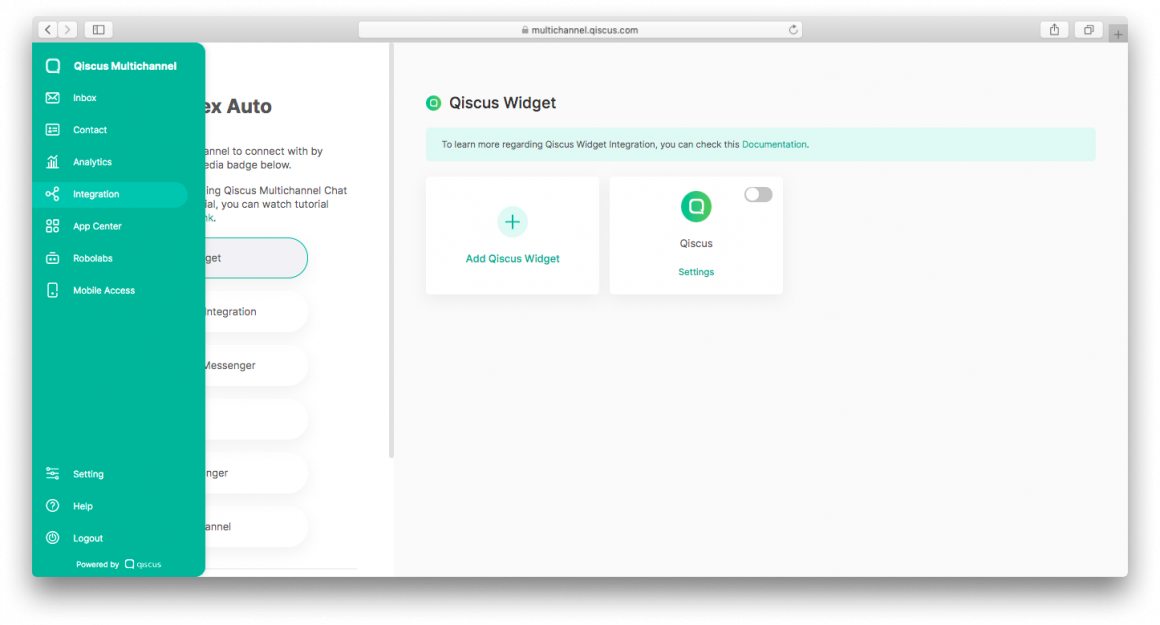Select Integration in the sidebar
The width and height of the screenshot is (1160, 625).
(97, 193)
